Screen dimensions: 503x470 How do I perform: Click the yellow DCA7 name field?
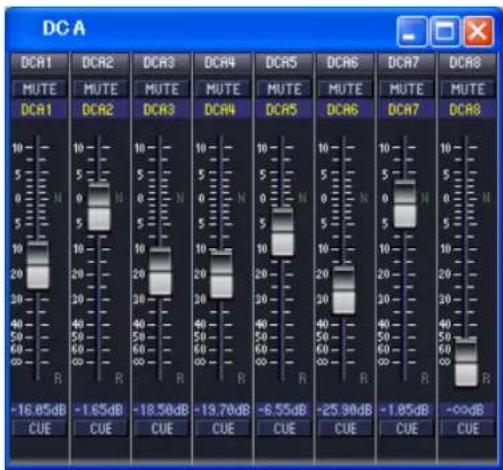point(406,110)
